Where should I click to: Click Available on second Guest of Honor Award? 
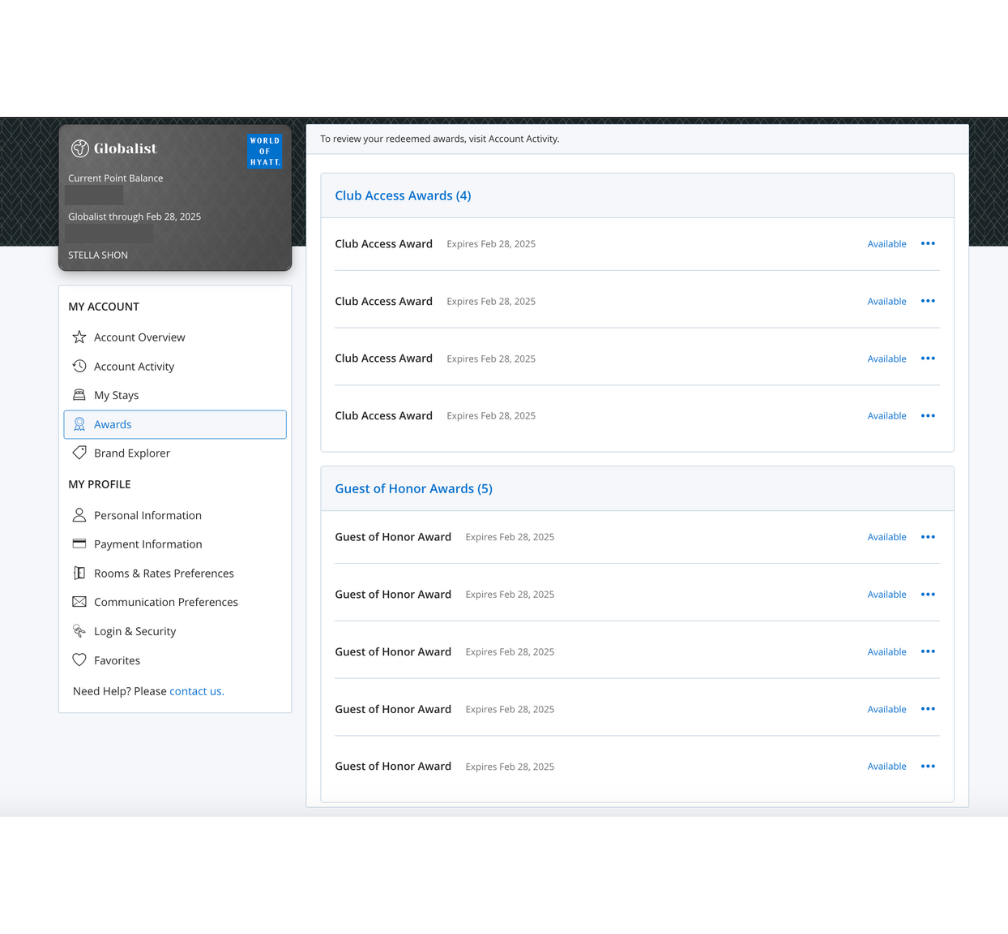(x=886, y=595)
